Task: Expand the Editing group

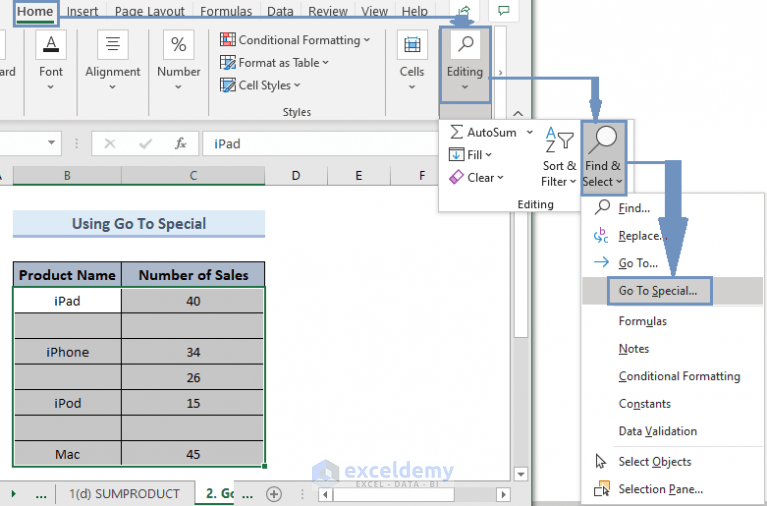Action: click(465, 65)
